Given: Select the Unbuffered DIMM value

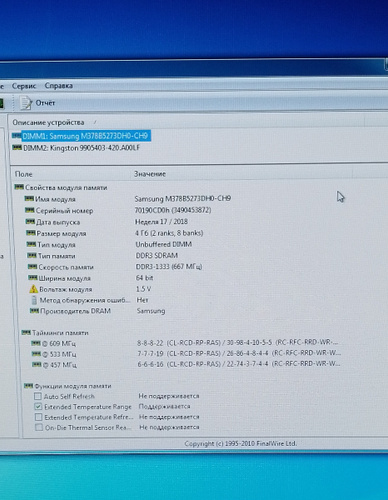Looking at the screenshot, I should (164, 244).
